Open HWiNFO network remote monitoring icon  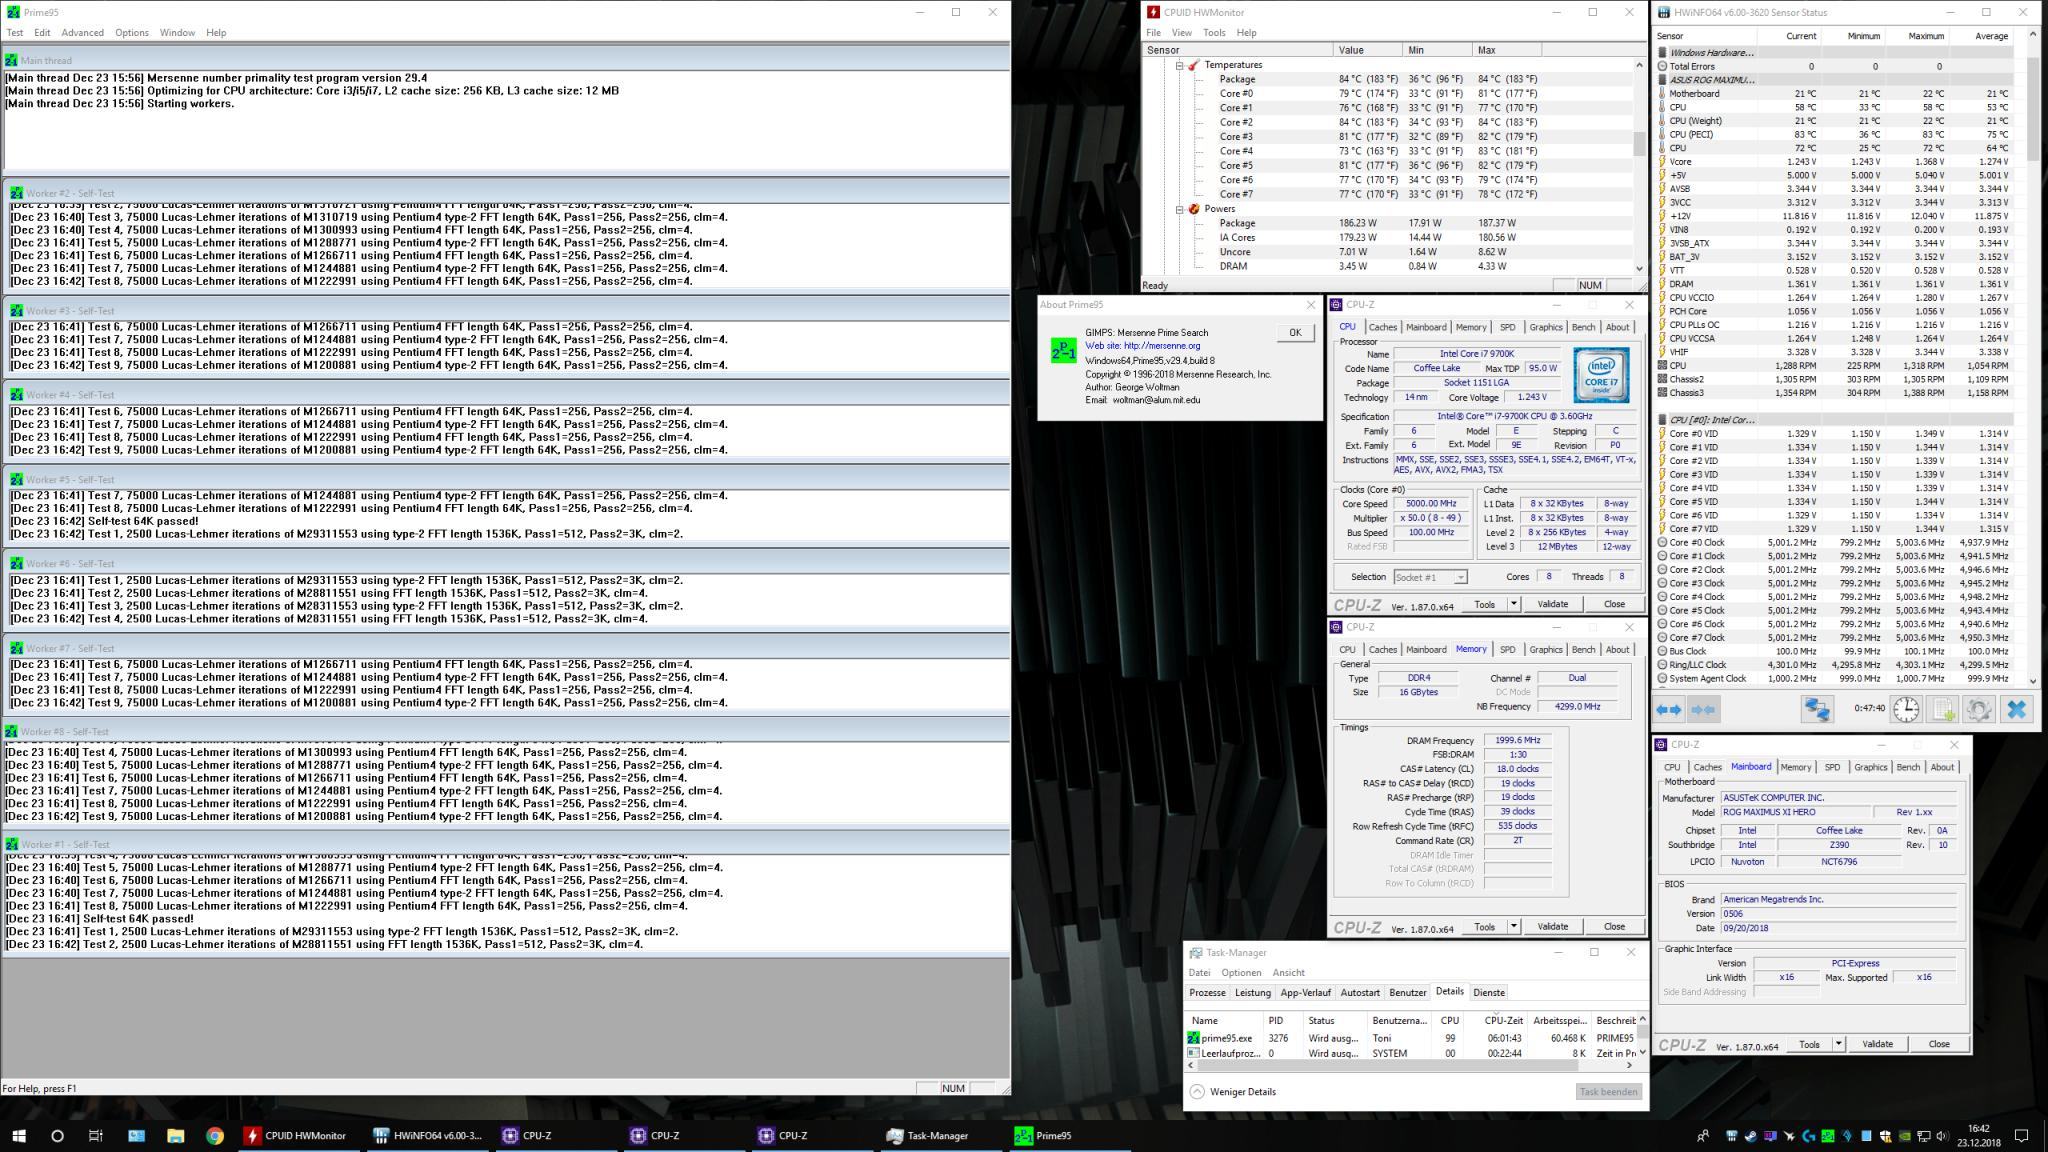tap(1817, 709)
